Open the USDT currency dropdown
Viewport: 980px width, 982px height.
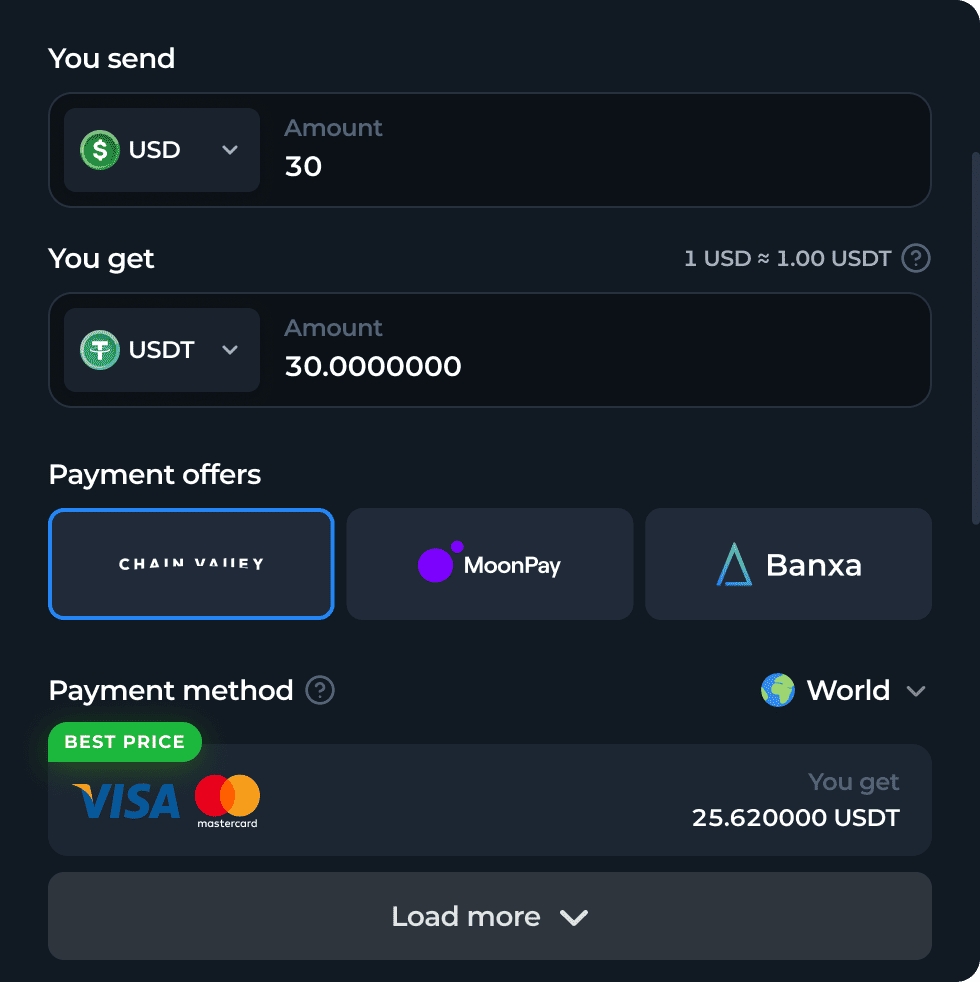(162, 350)
